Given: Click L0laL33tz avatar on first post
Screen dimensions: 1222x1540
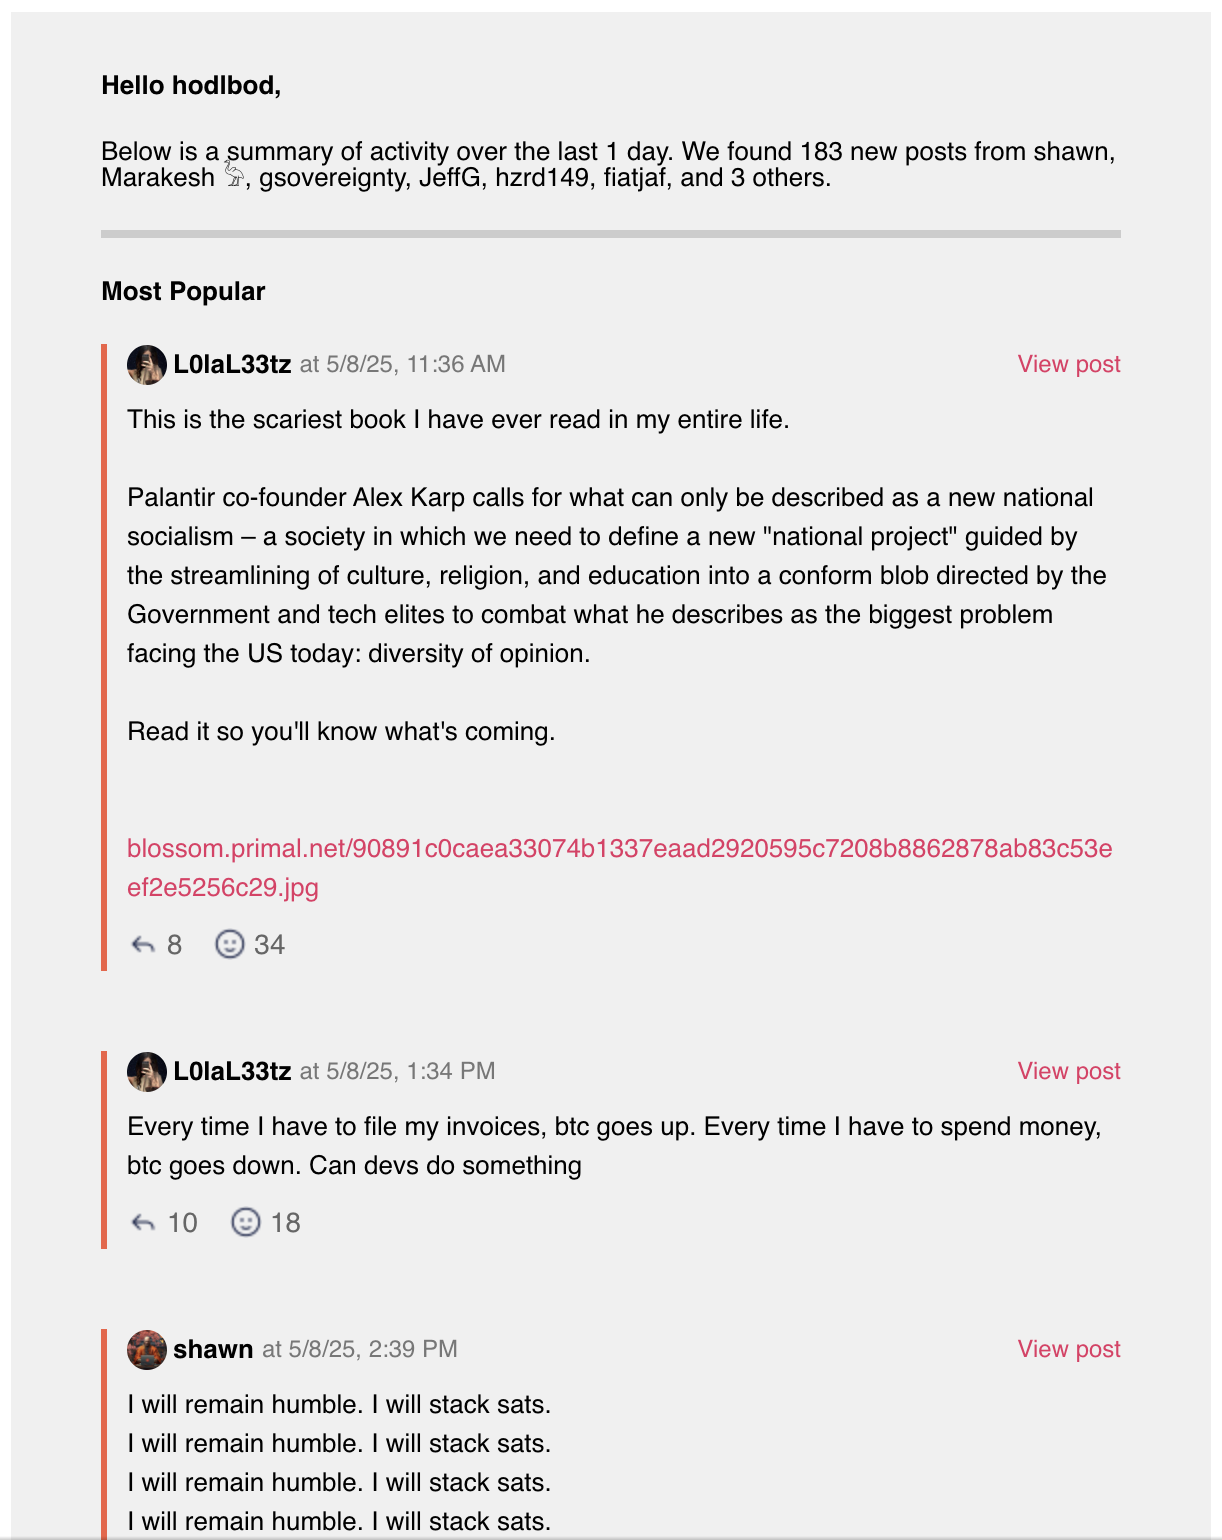Looking at the screenshot, I should (147, 365).
